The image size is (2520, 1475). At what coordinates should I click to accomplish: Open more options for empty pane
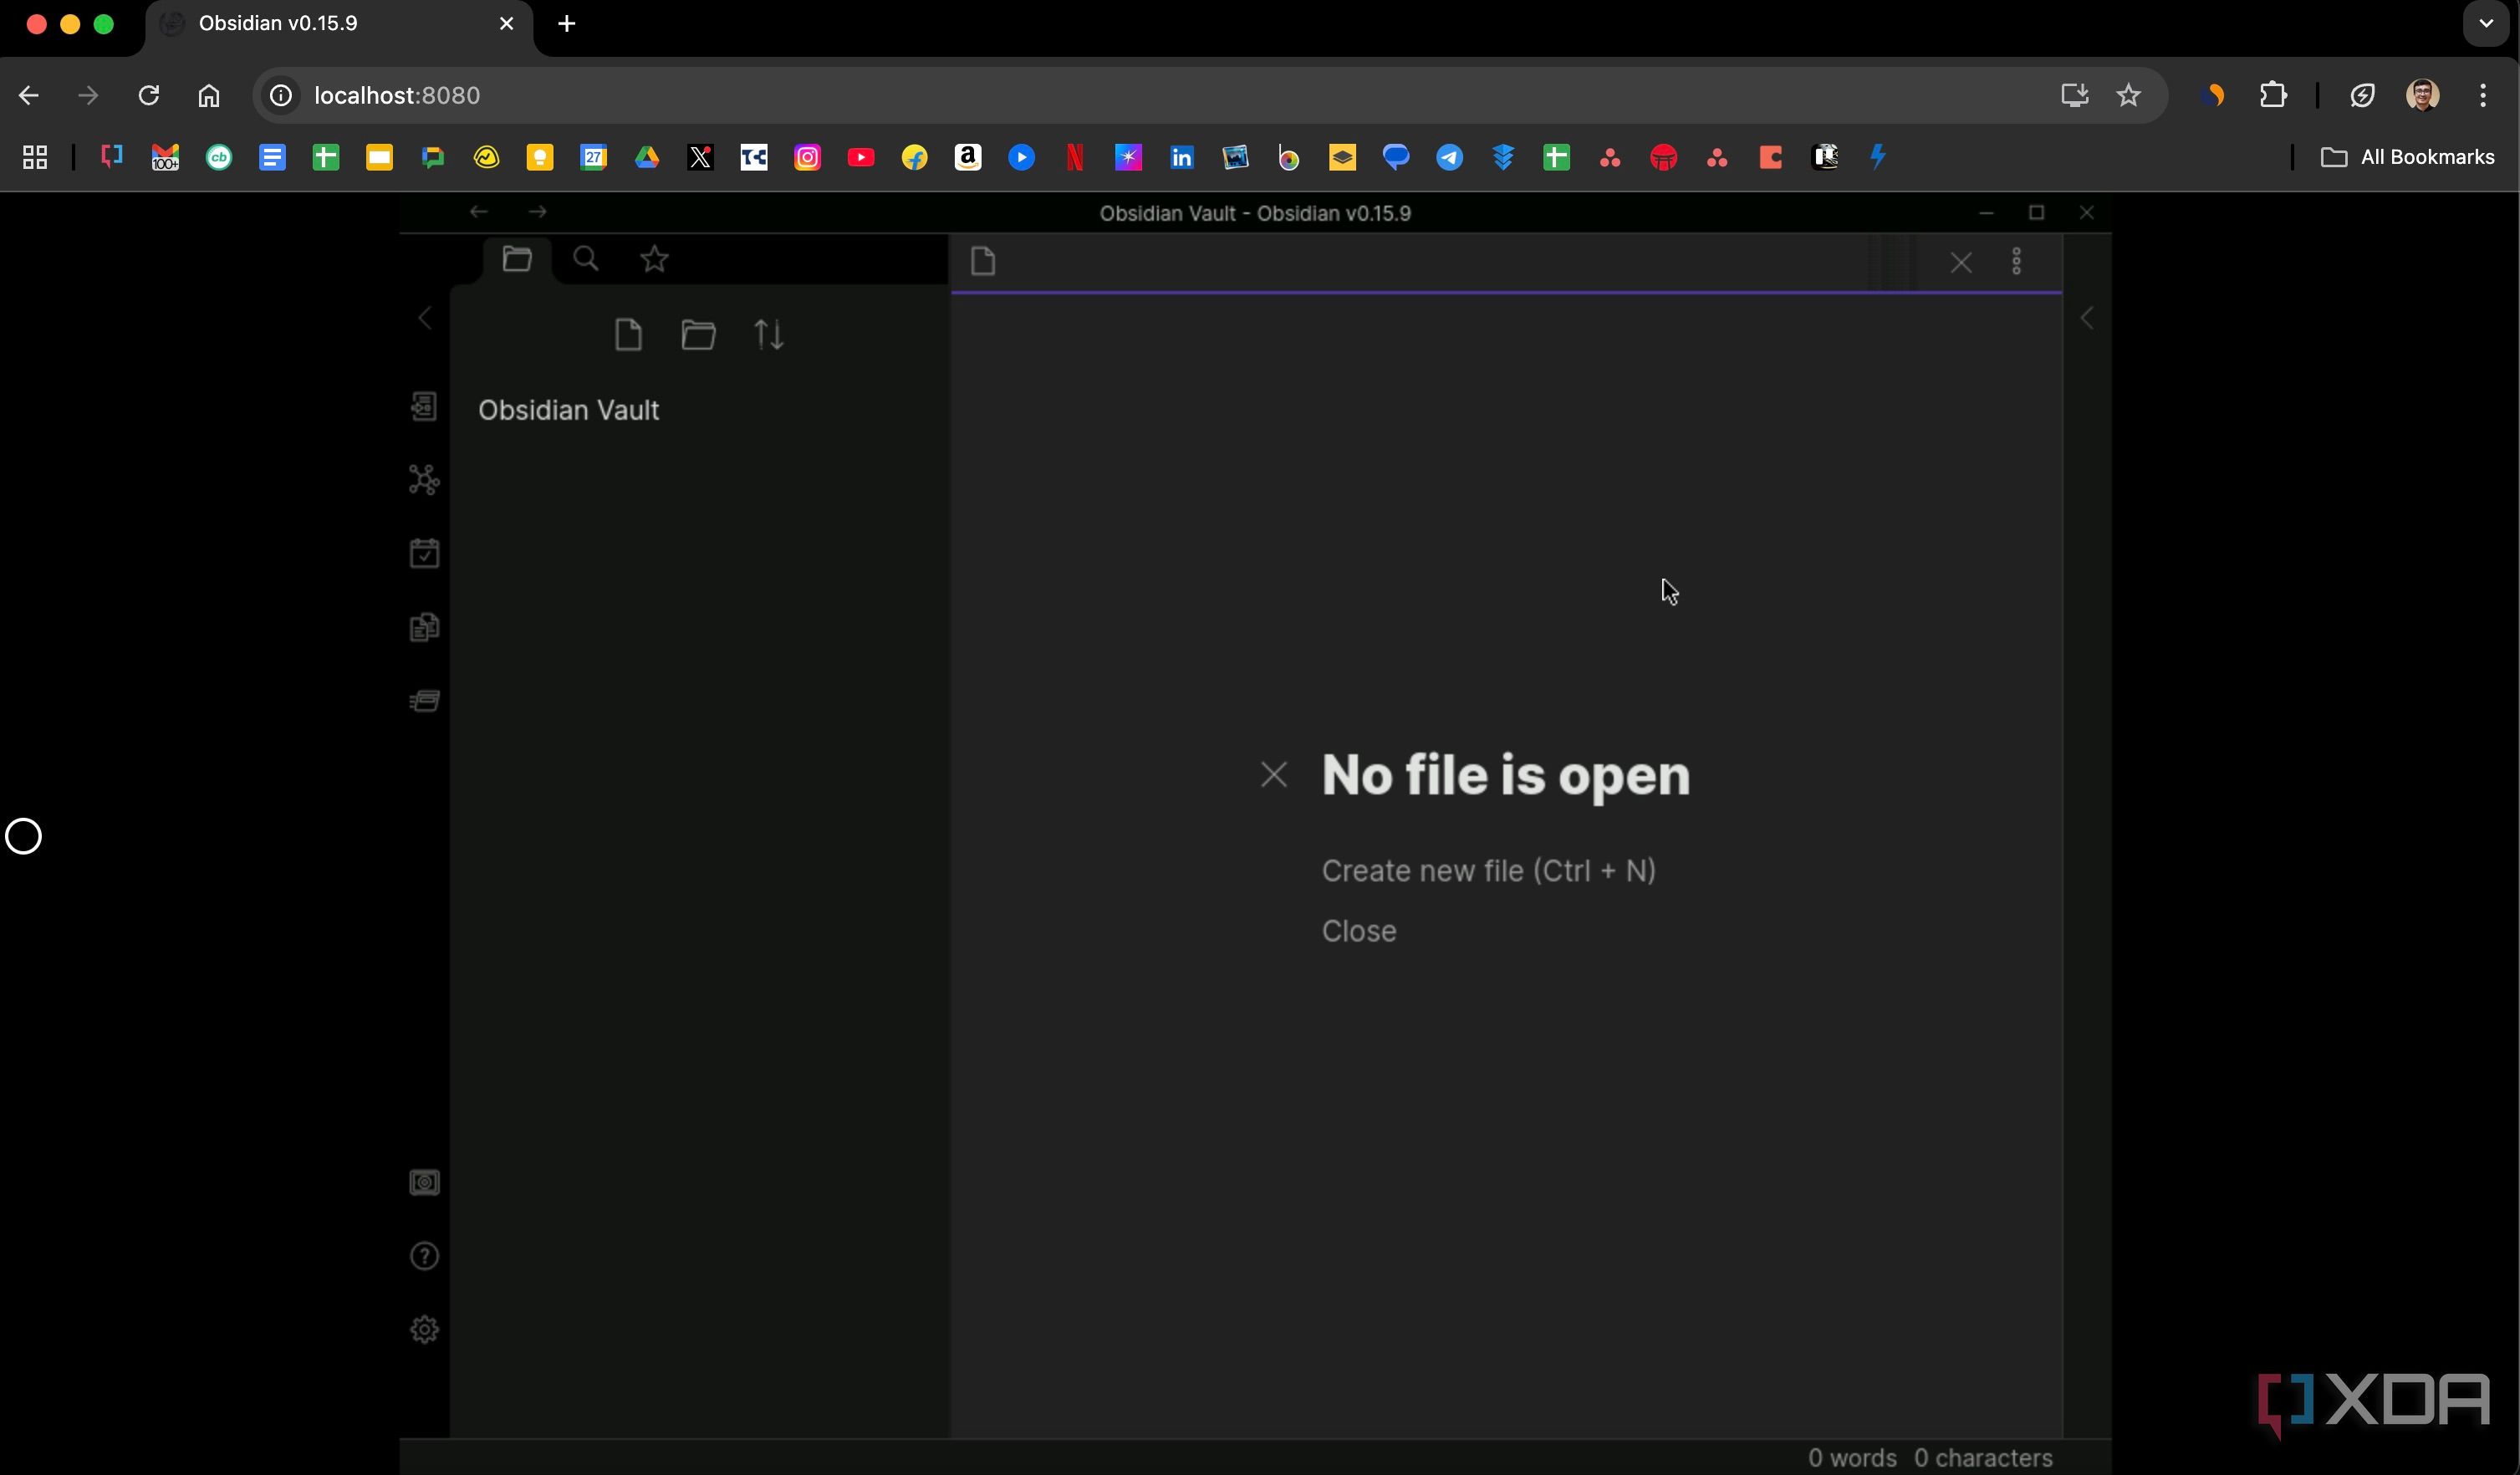[x=2016, y=262]
